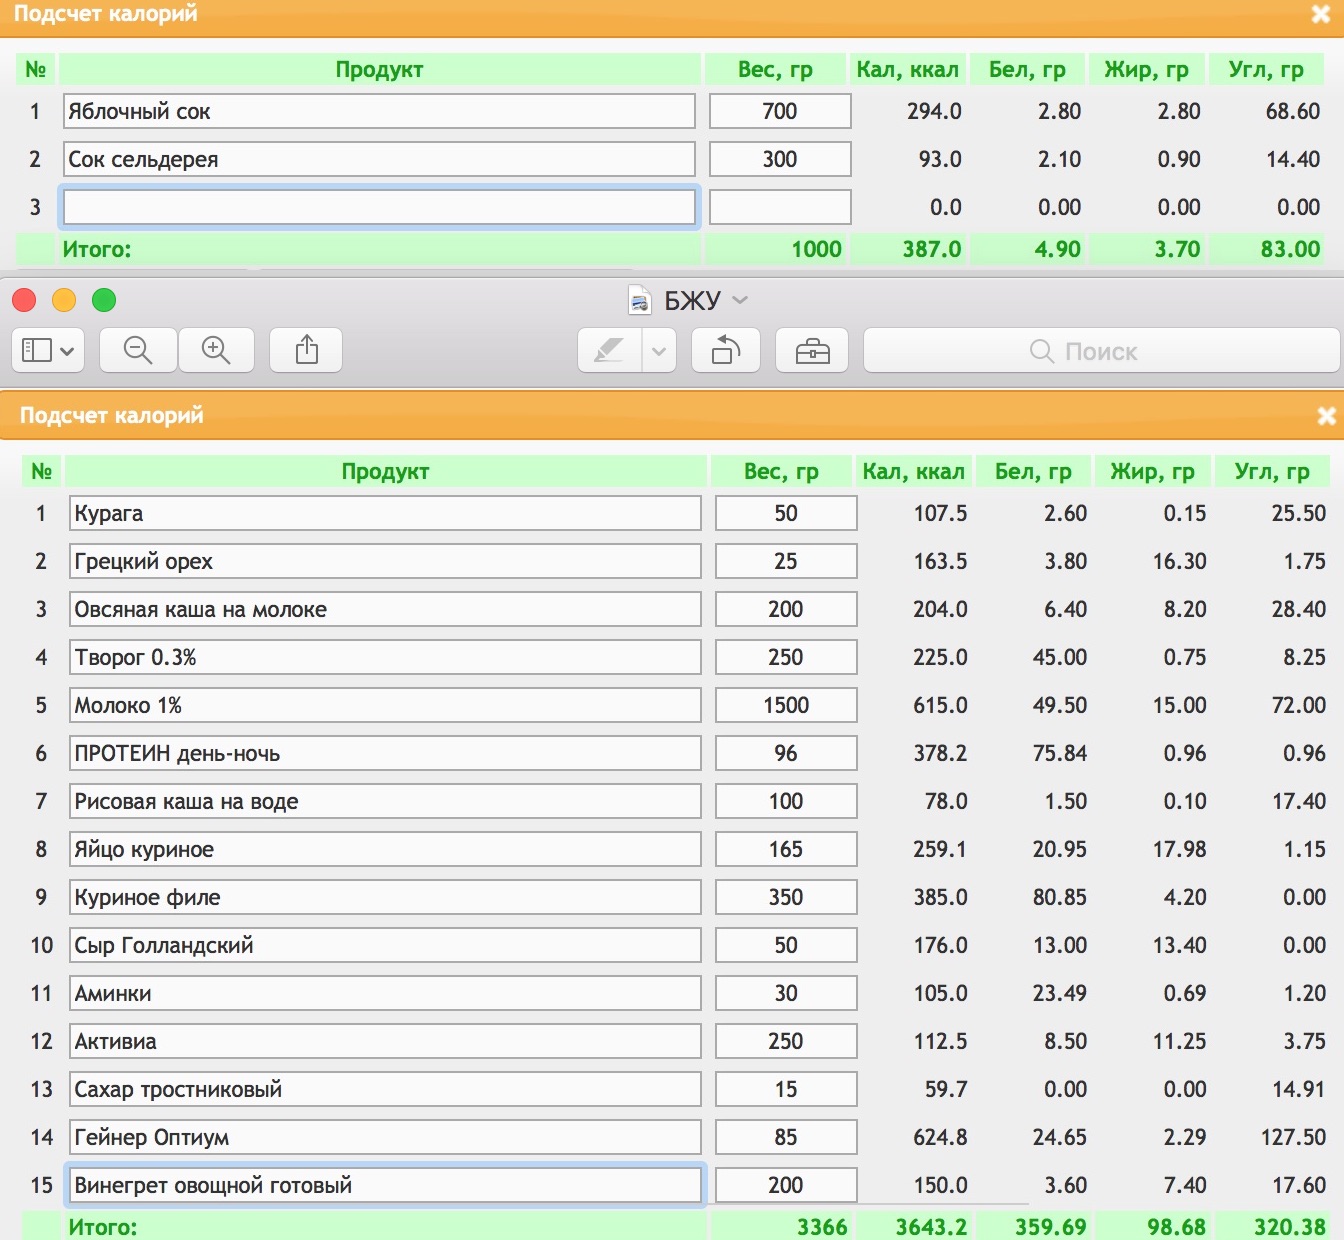Close the upper Подсчет калорий panel
Screen dimensions: 1344x1240
click(x=1320, y=14)
